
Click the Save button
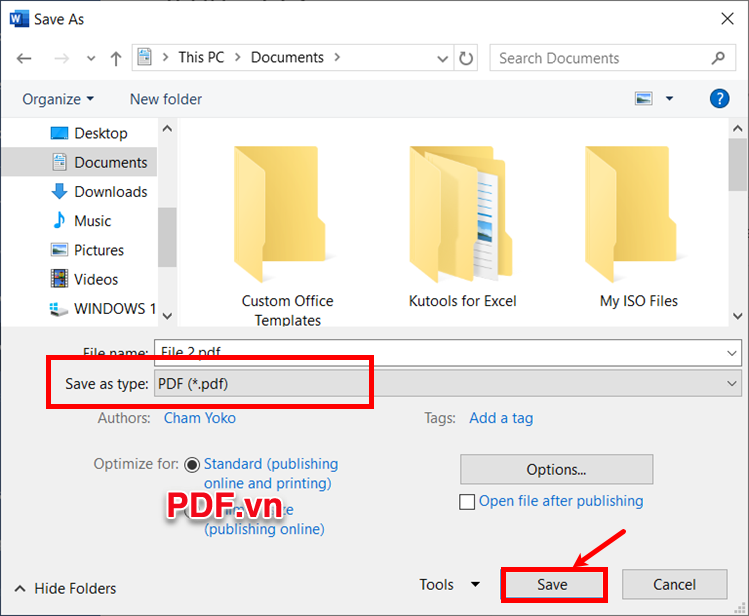click(552, 585)
